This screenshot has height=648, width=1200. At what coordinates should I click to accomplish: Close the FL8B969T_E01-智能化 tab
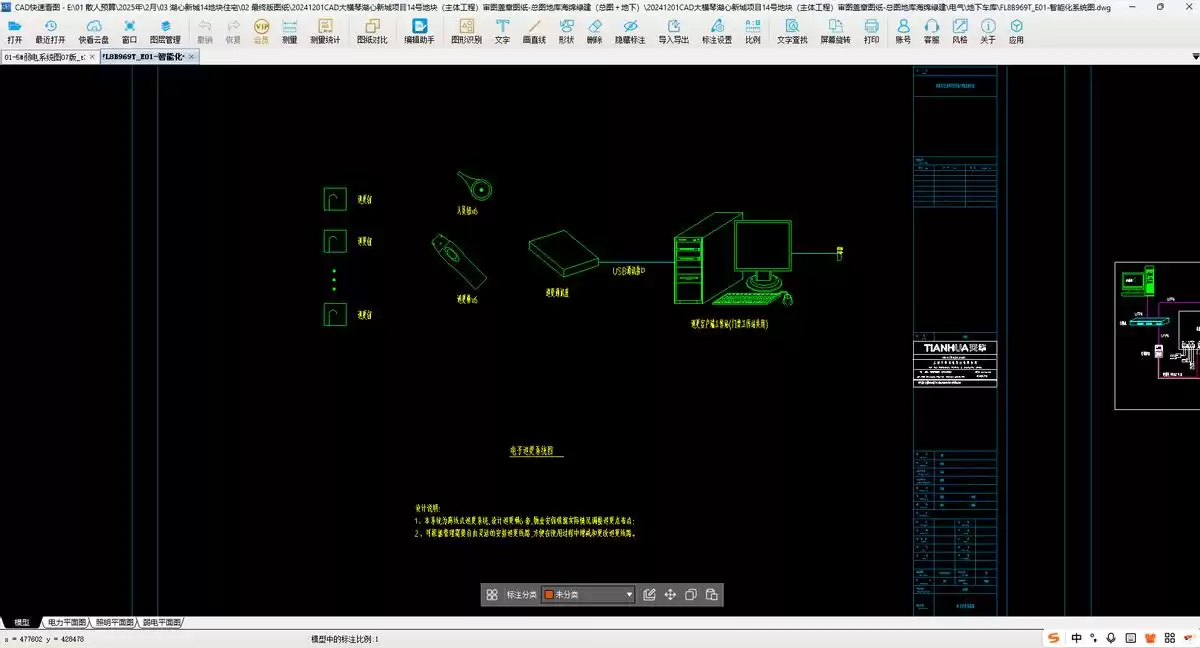pos(193,57)
